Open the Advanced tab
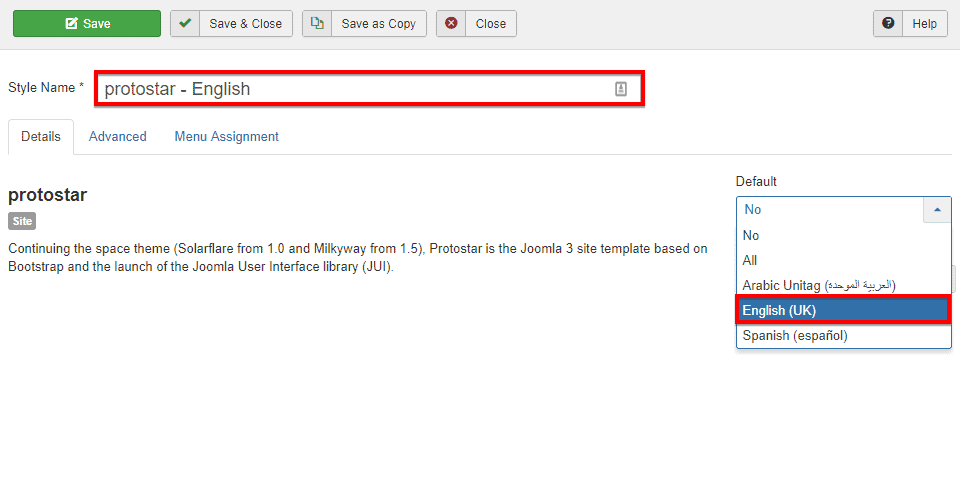The image size is (960, 500). tap(118, 136)
